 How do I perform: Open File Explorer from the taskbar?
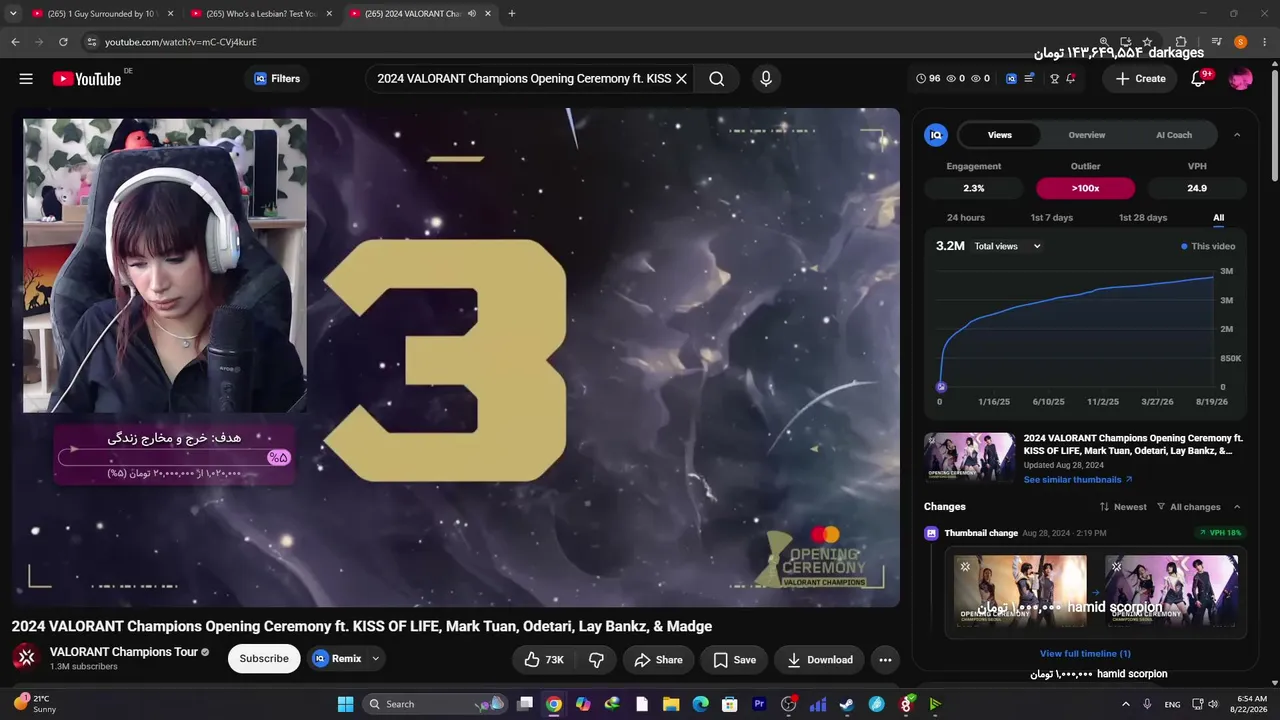671,704
